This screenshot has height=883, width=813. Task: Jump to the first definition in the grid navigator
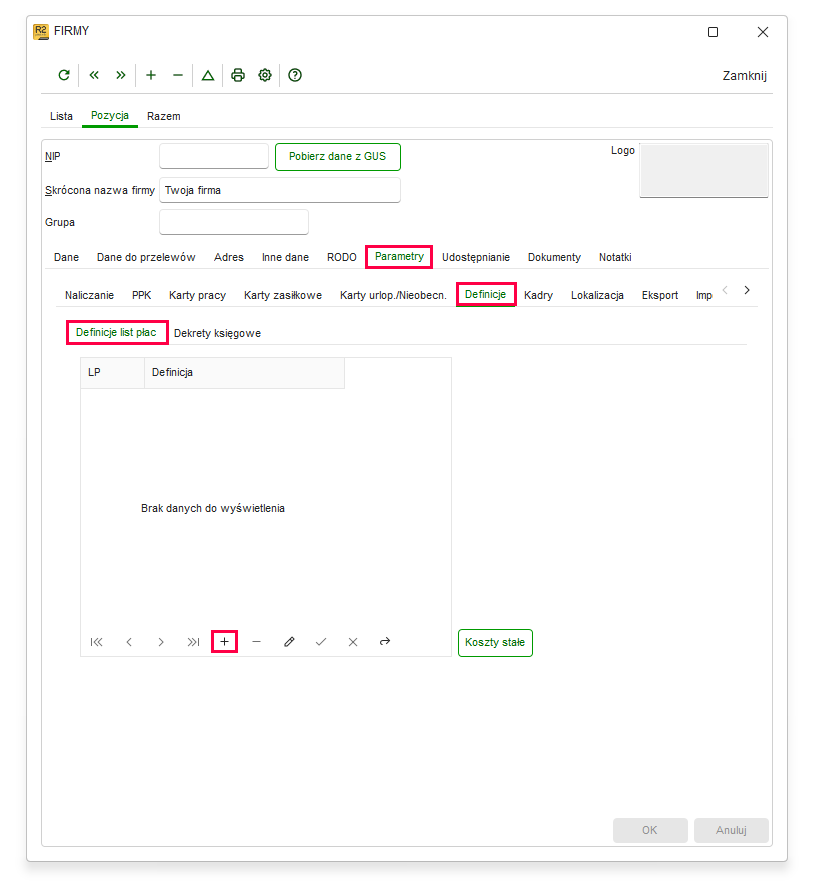(x=96, y=642)
